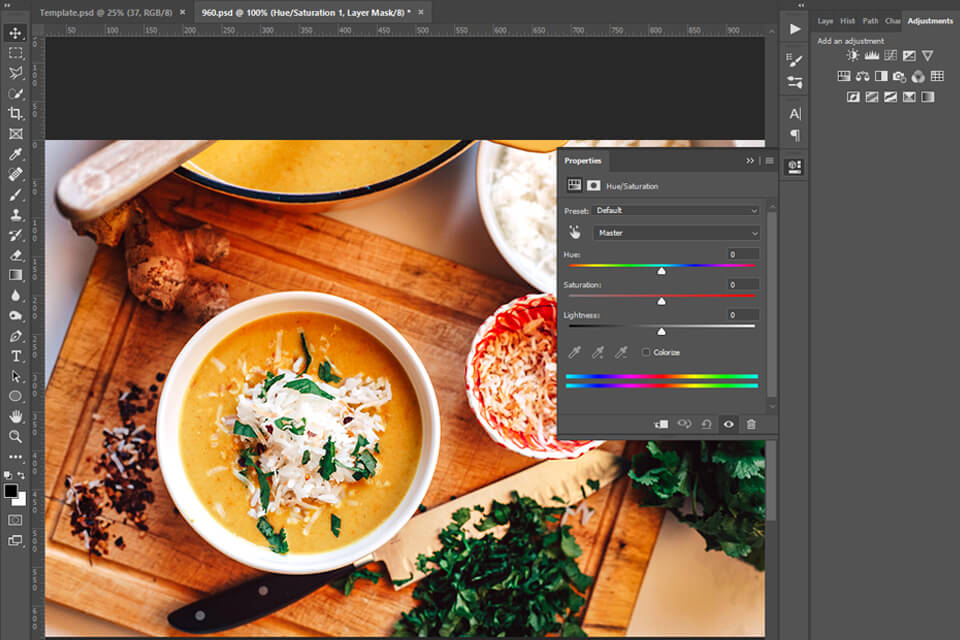This screenshot has height=640, width=960.
Task: Add a Black & White adjustment
Action: coord(881,76)
